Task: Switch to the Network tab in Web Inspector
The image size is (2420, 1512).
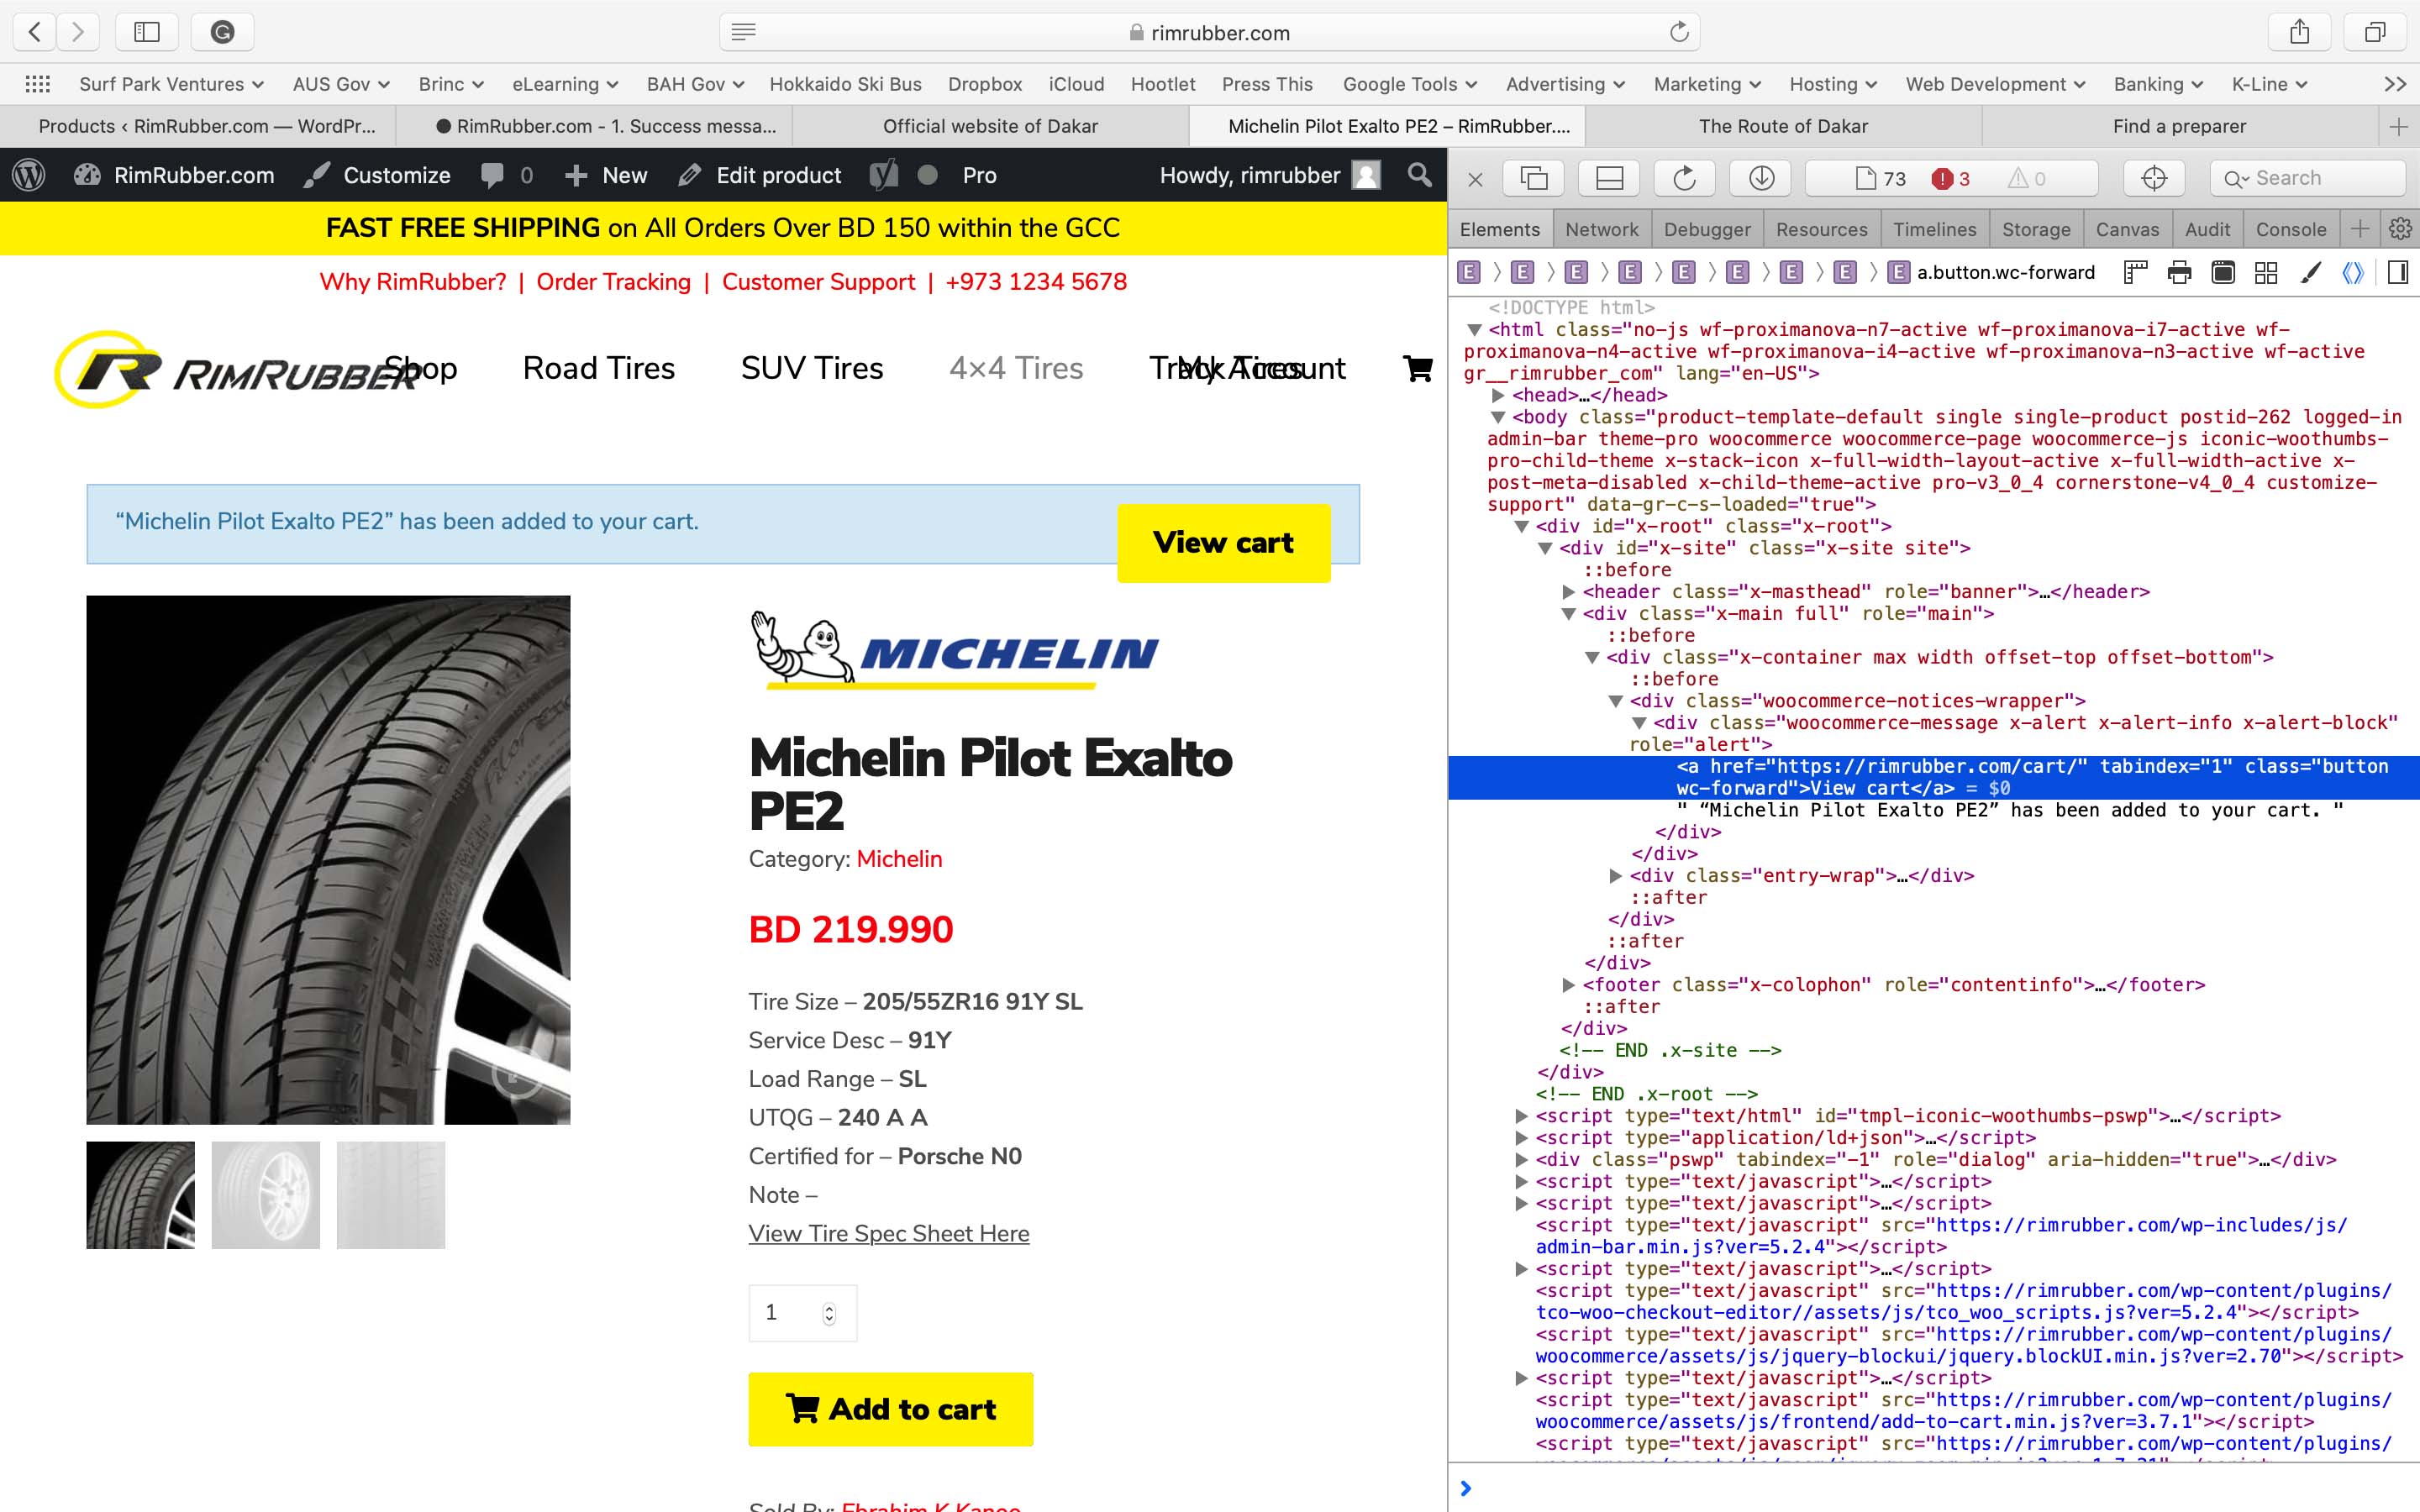Action: tap(1602, 229)
